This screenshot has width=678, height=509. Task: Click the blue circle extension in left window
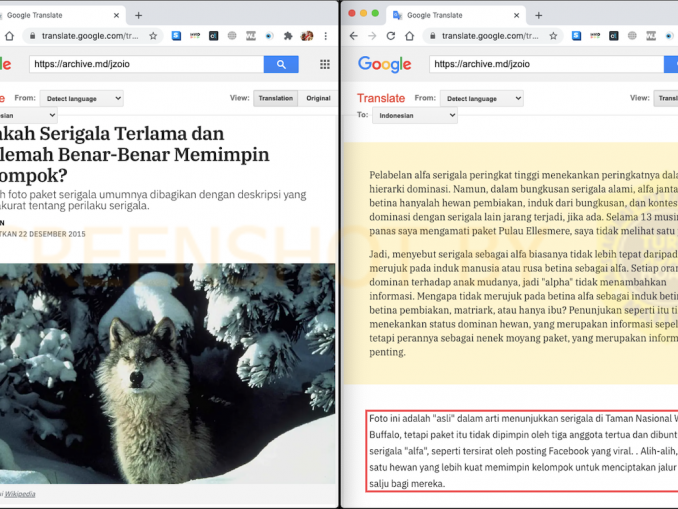click(x=269, y=36)
